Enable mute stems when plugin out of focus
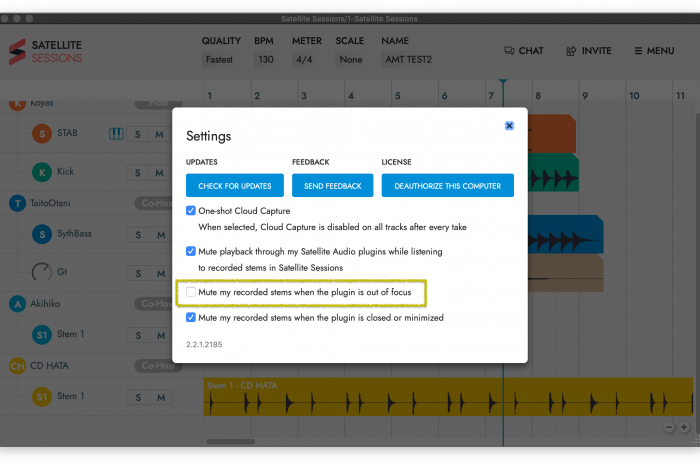The width and height of the screenshot is (700, 465). coord(191,292)
